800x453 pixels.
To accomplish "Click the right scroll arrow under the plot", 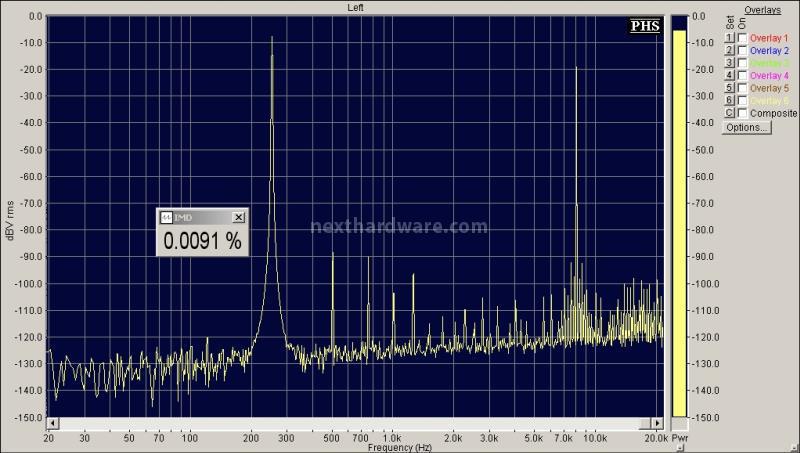I will [657, 423].
